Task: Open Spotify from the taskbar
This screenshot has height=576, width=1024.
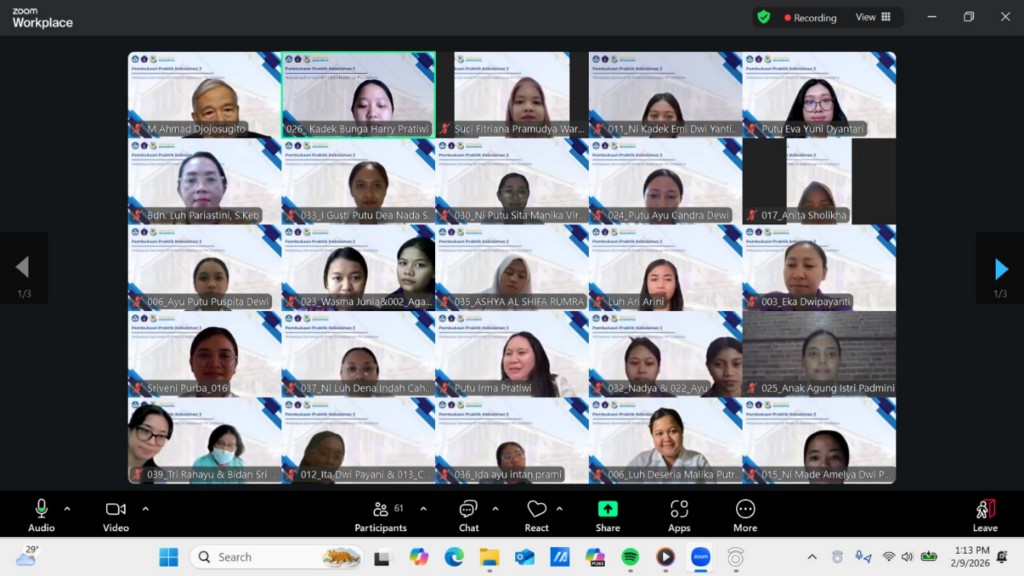Action: pos(630,557)
